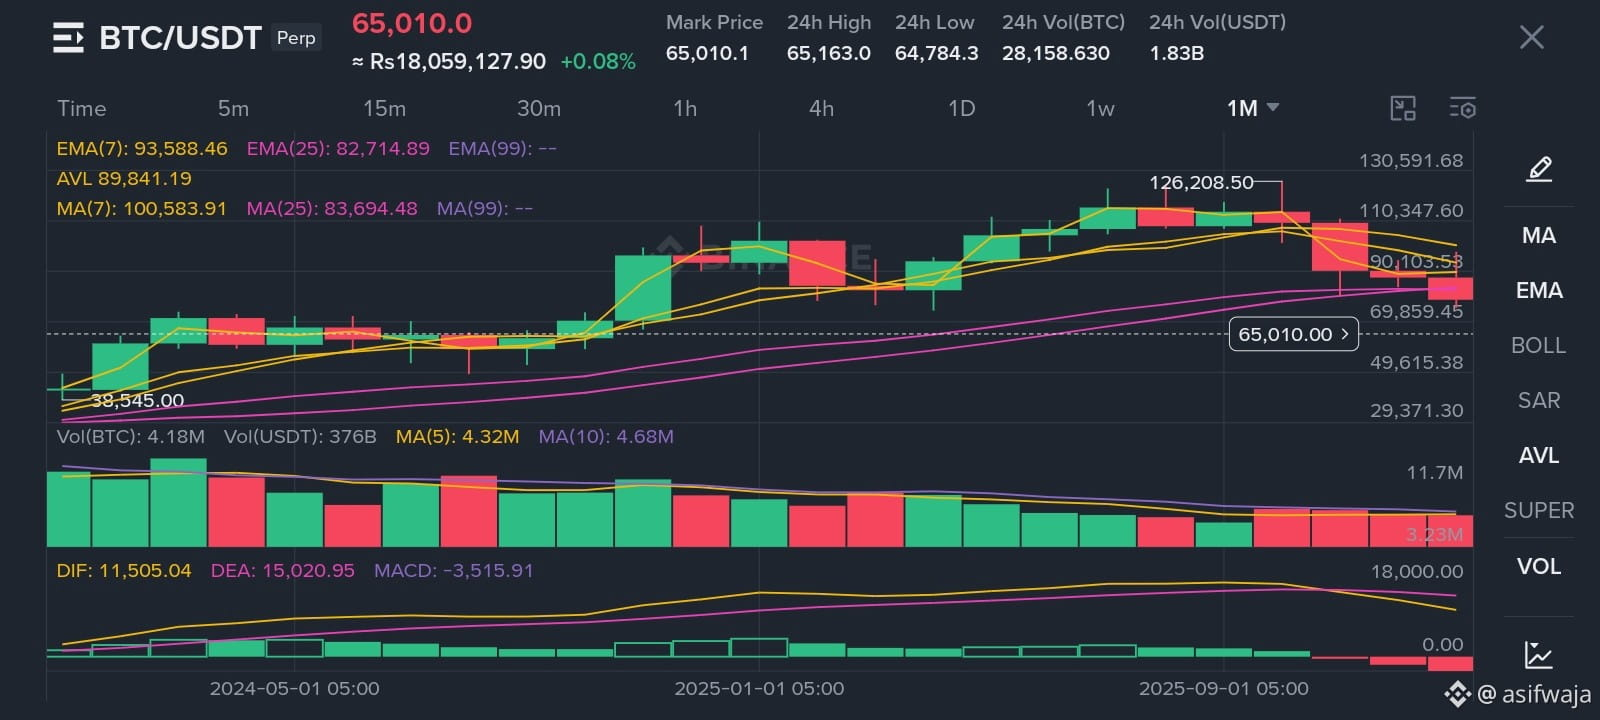Select the 30m timeframe

point(538,108)
